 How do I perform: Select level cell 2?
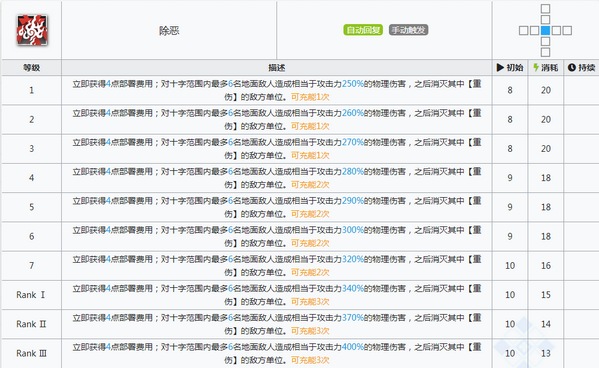click(31, 119)
